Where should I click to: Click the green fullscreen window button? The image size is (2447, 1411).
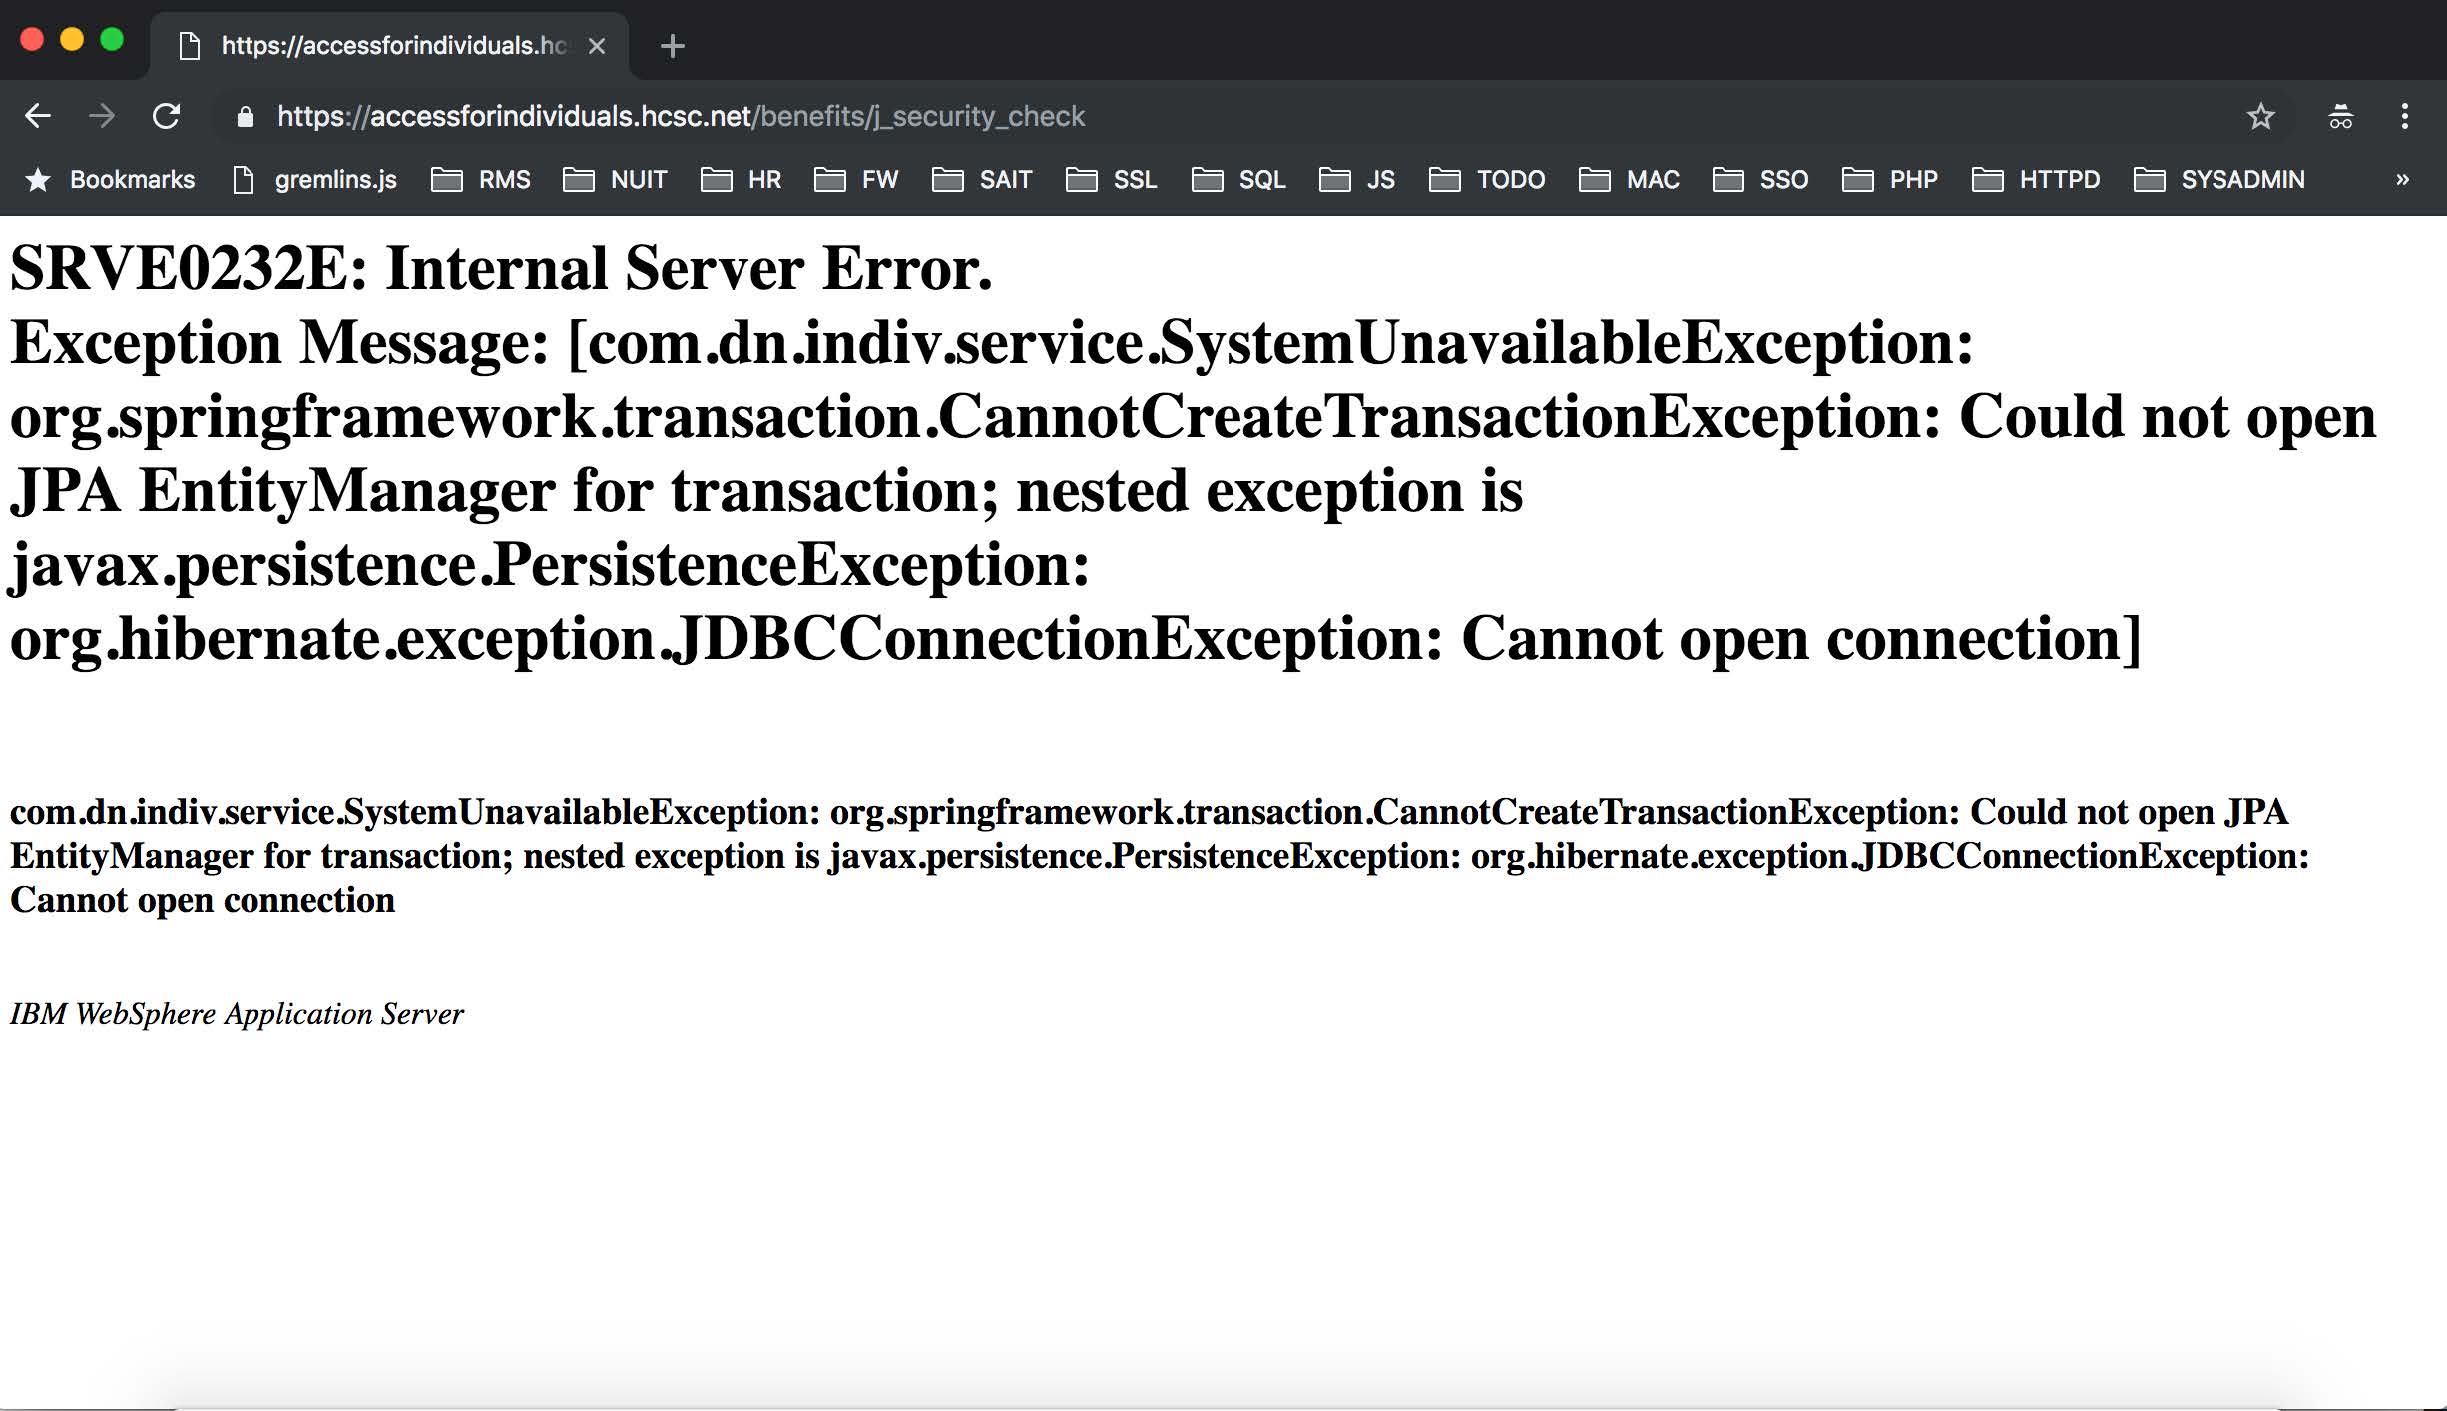112,40
